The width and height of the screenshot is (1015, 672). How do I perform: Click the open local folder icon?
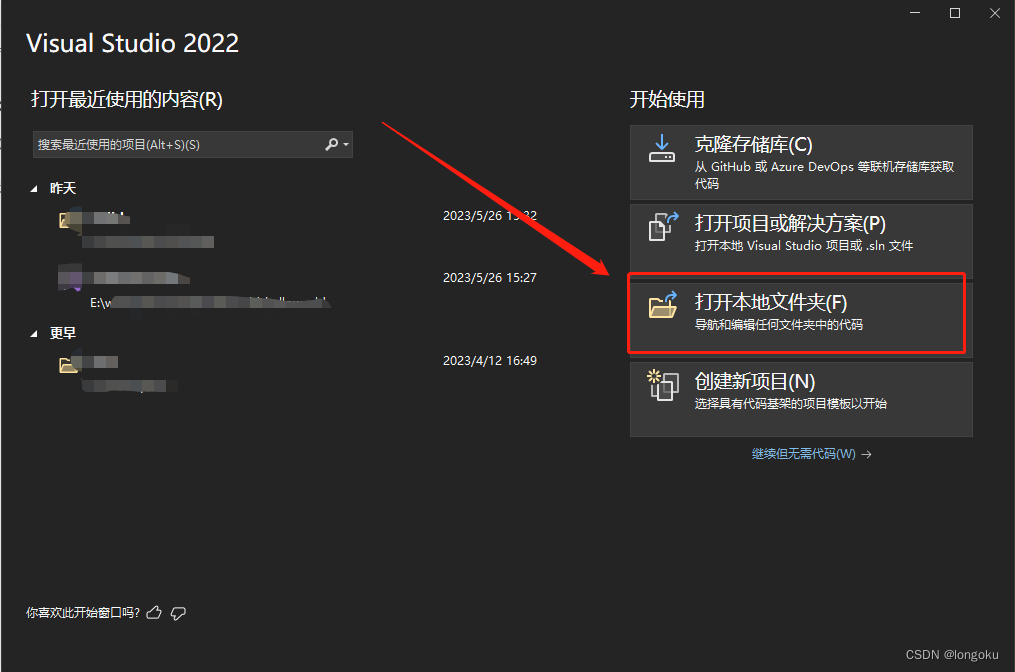663,305
